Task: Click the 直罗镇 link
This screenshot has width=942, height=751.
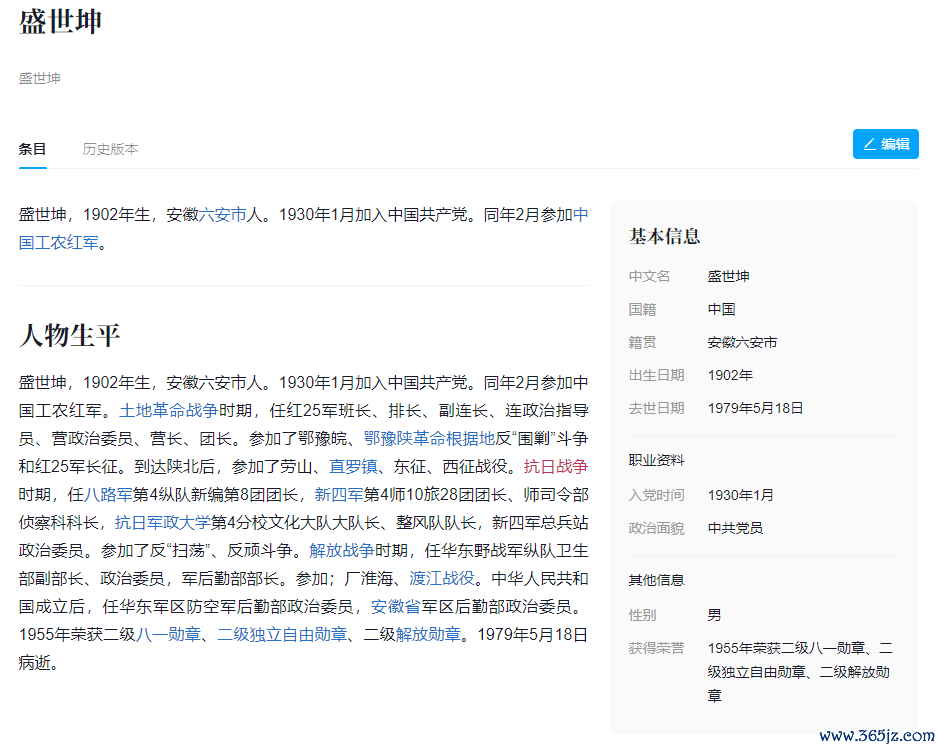Action: pos(353,466)
